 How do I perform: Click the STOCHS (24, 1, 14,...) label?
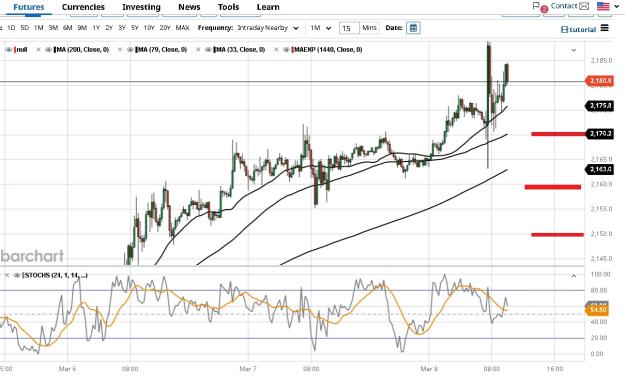pos(55,275)
